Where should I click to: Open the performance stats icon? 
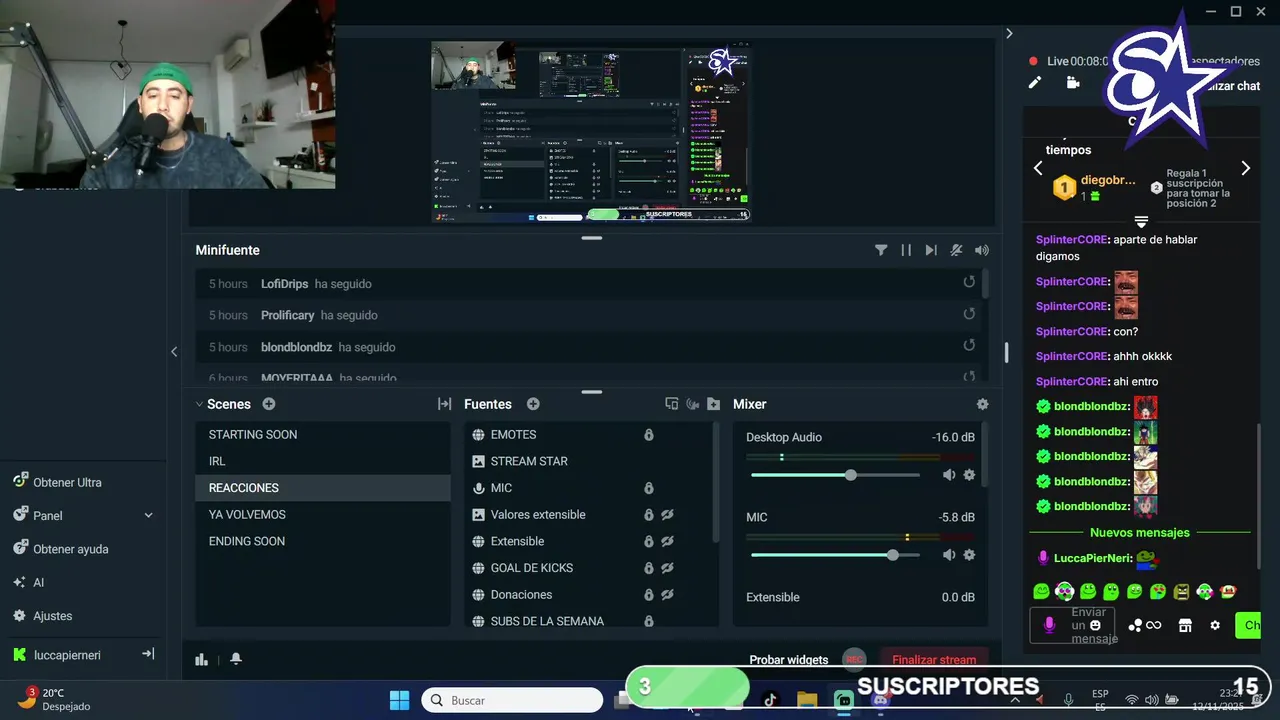click(201, 659)
